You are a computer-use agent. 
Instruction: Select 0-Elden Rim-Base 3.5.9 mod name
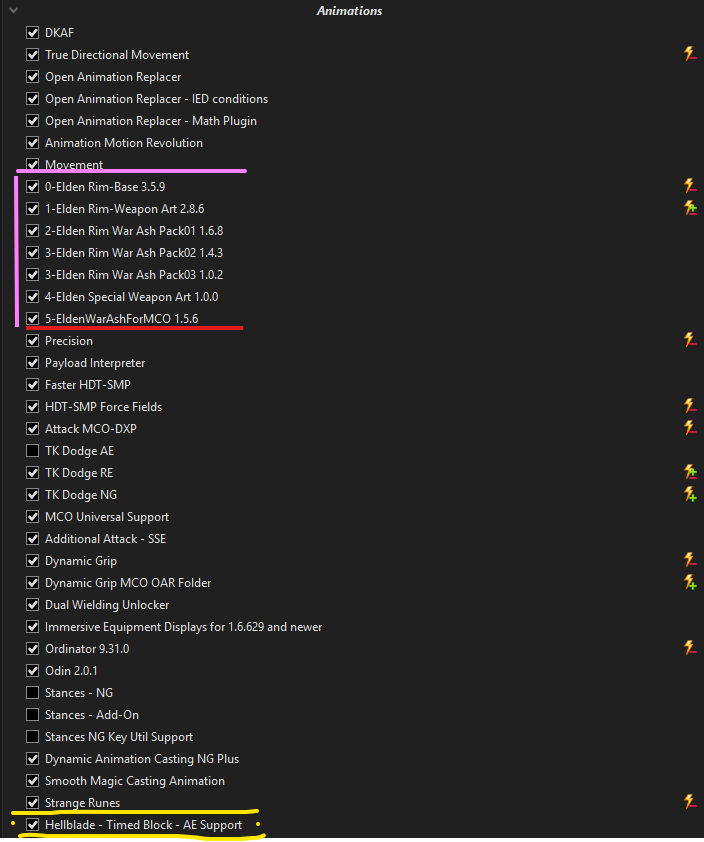tap(105, 187)
